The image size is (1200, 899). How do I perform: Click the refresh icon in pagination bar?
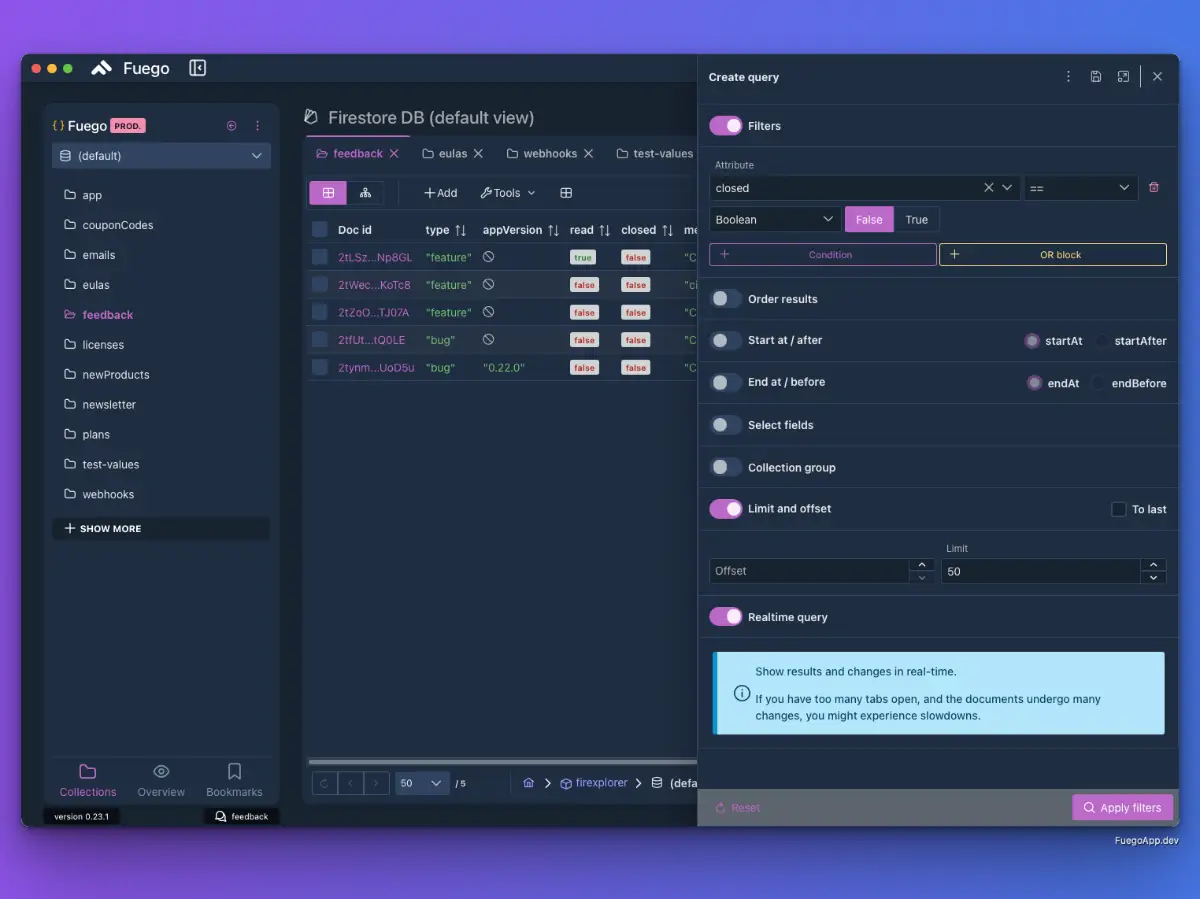tap(325, 783)
